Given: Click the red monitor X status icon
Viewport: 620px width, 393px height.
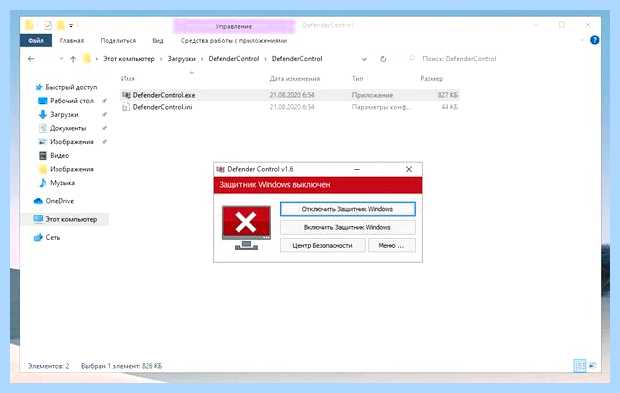Looking at the screenshot, I should pos(246,227).
